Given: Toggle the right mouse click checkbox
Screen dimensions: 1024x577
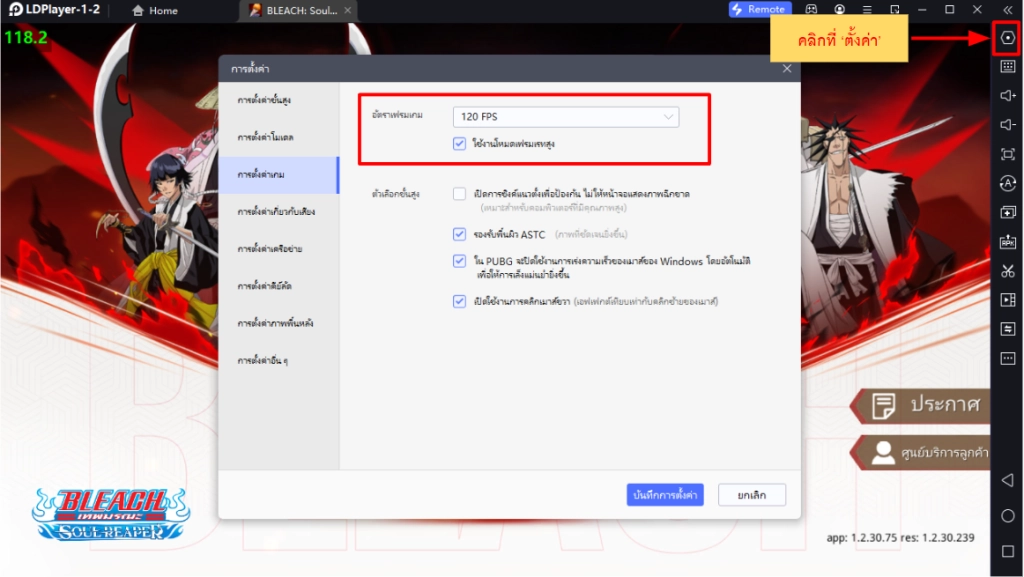Looking at the screenshot, I should 459,301.
